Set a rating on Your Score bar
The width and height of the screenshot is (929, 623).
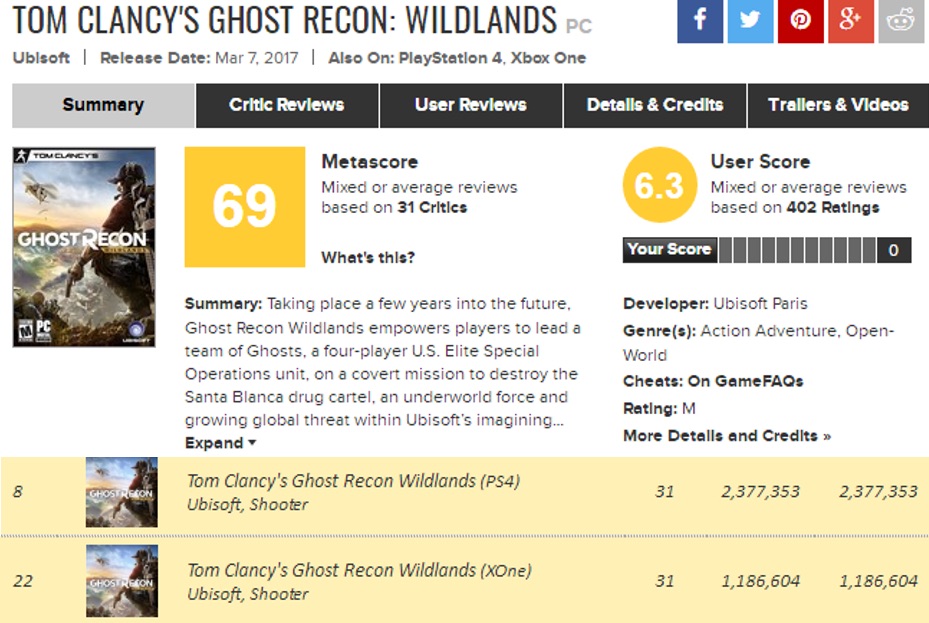click(x=797, y=250)
